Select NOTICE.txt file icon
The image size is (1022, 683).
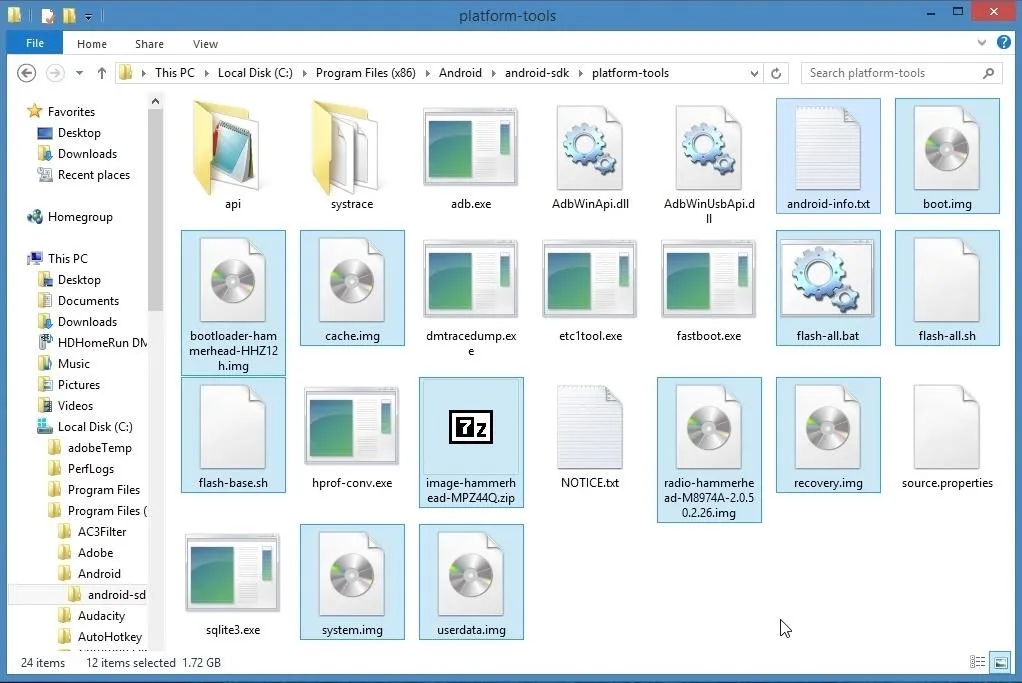click(x=590, y=428)
